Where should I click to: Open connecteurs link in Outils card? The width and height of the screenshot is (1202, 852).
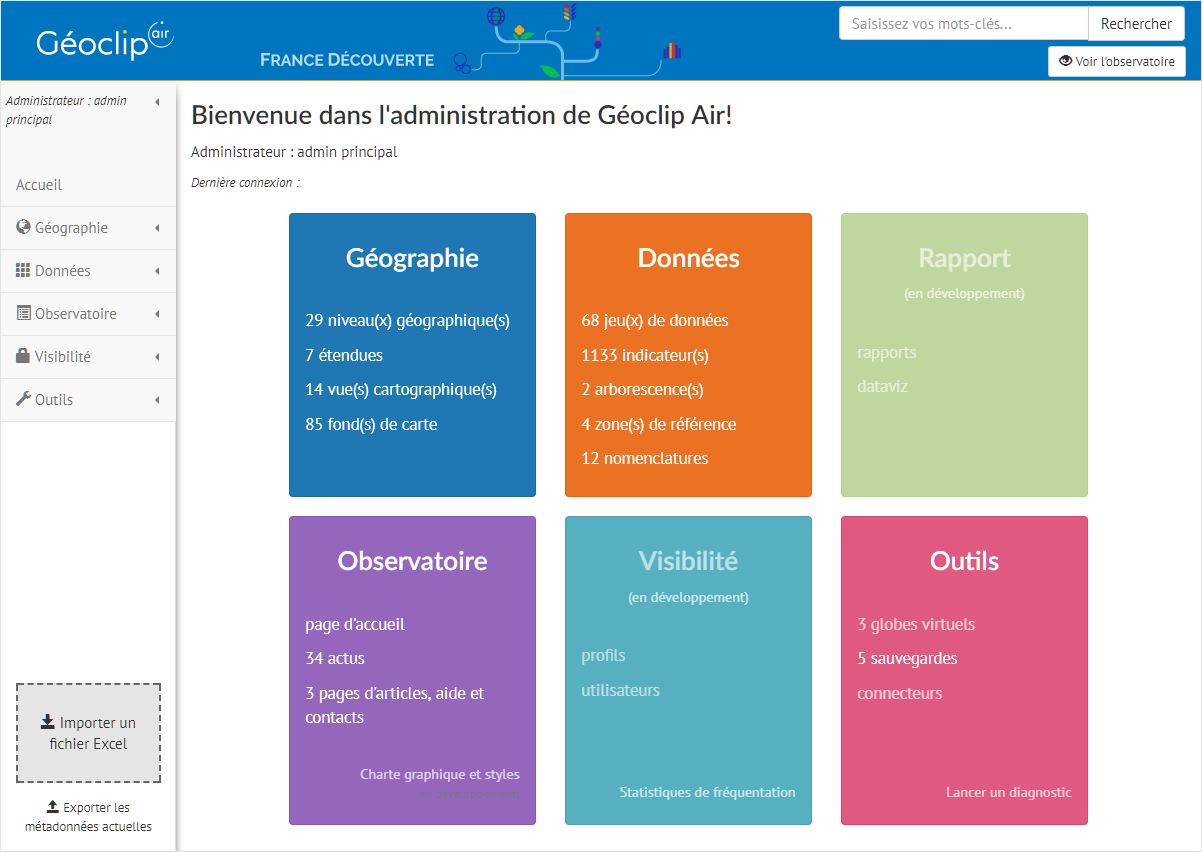coord(900,693)
